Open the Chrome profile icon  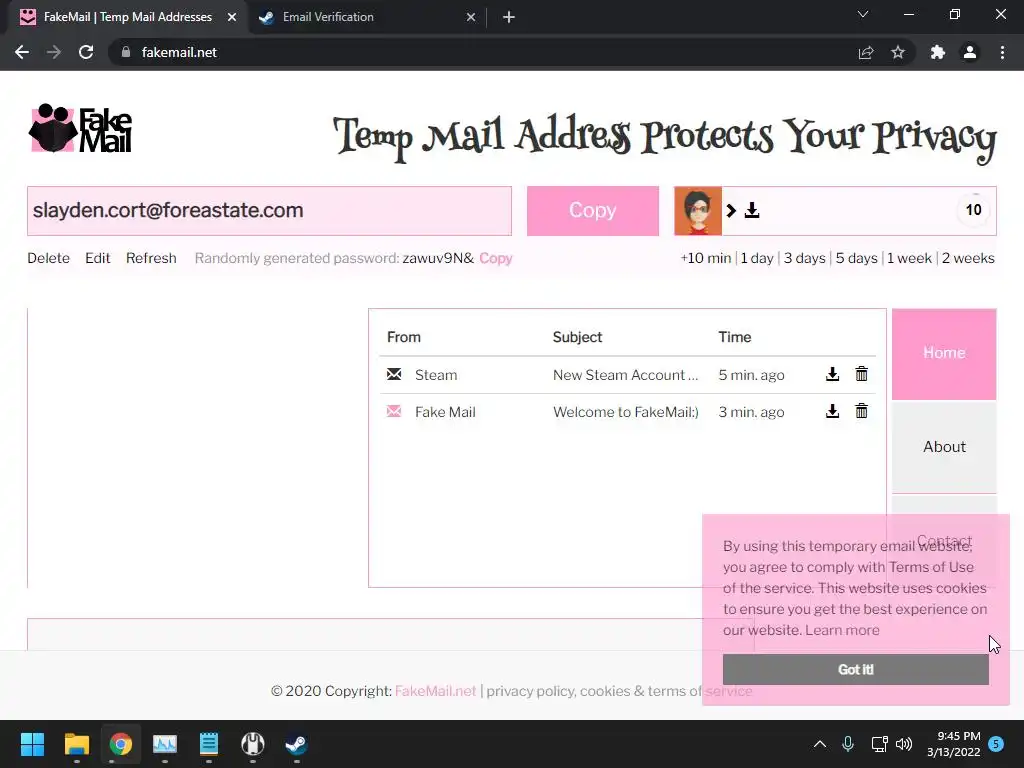970,52
